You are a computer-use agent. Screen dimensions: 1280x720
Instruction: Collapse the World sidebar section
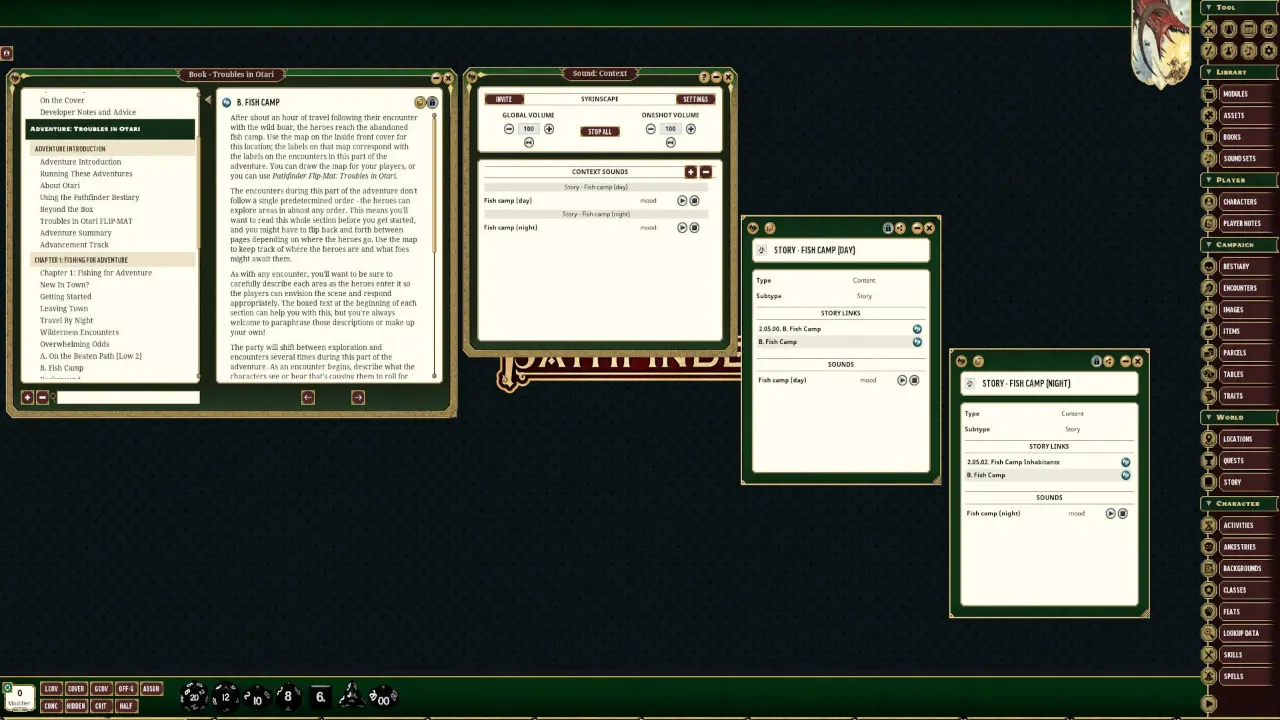tap(1207, 417)
